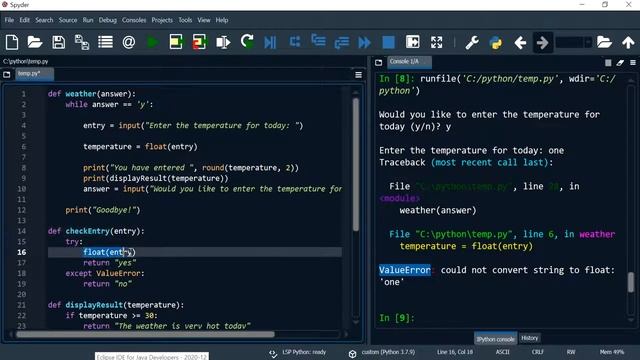Switch to the IPython console tab
Image resolution: width=640 pixels, height=360 pixels.
click(495, 339)
